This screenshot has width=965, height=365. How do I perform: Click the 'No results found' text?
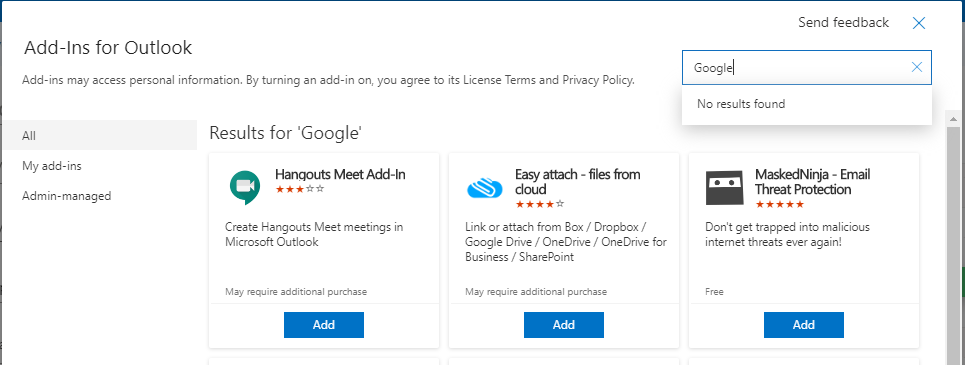coord(741,104)
